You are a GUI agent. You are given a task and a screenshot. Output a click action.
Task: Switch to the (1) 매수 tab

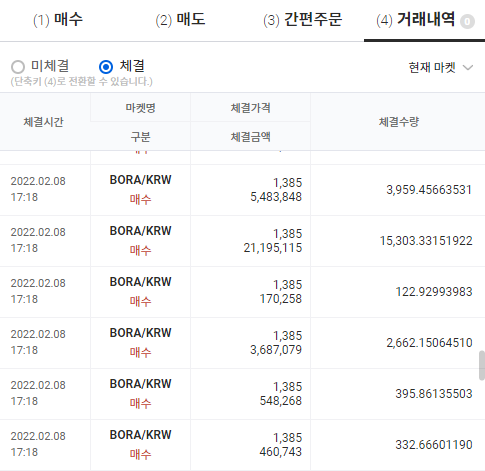click(58, 19)
